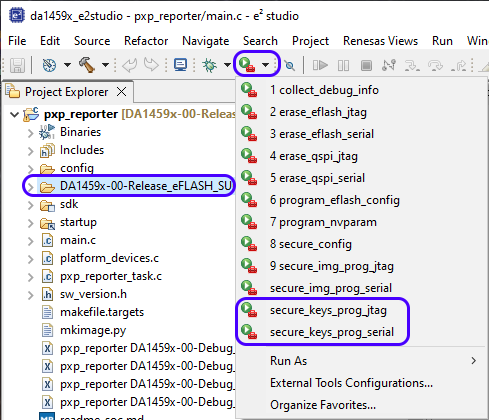The width and height of the screenshot is (489, 420).
Task: Click the Save toolbar icon
Action: 17,65
